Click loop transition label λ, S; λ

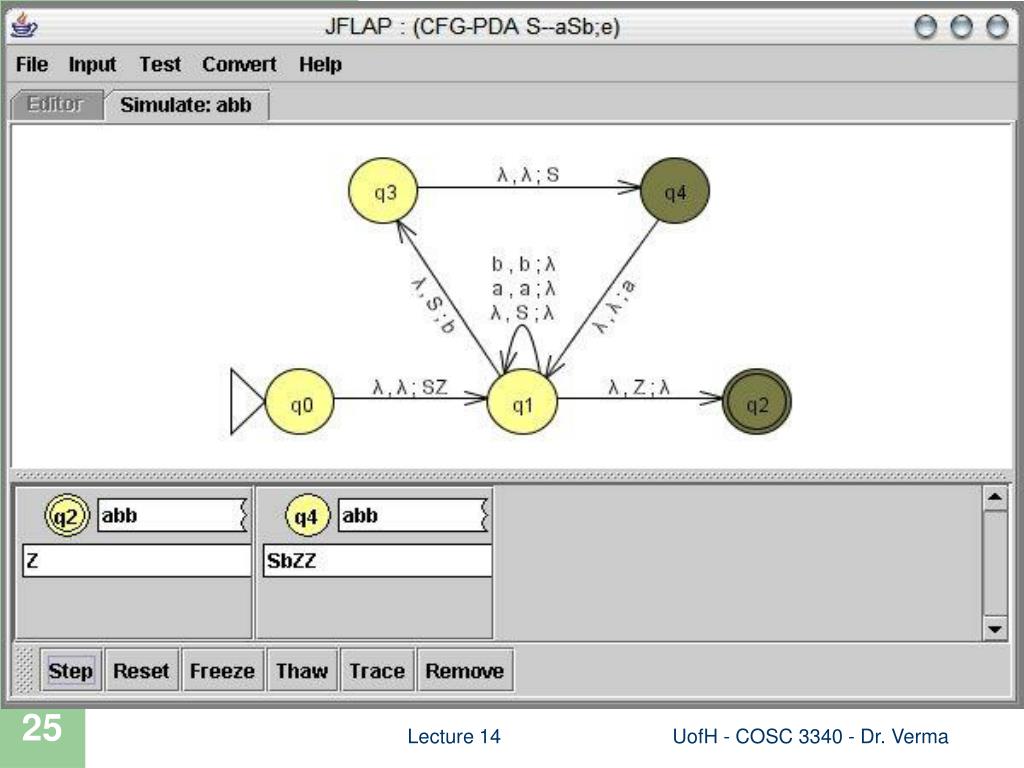pos(523,313)
